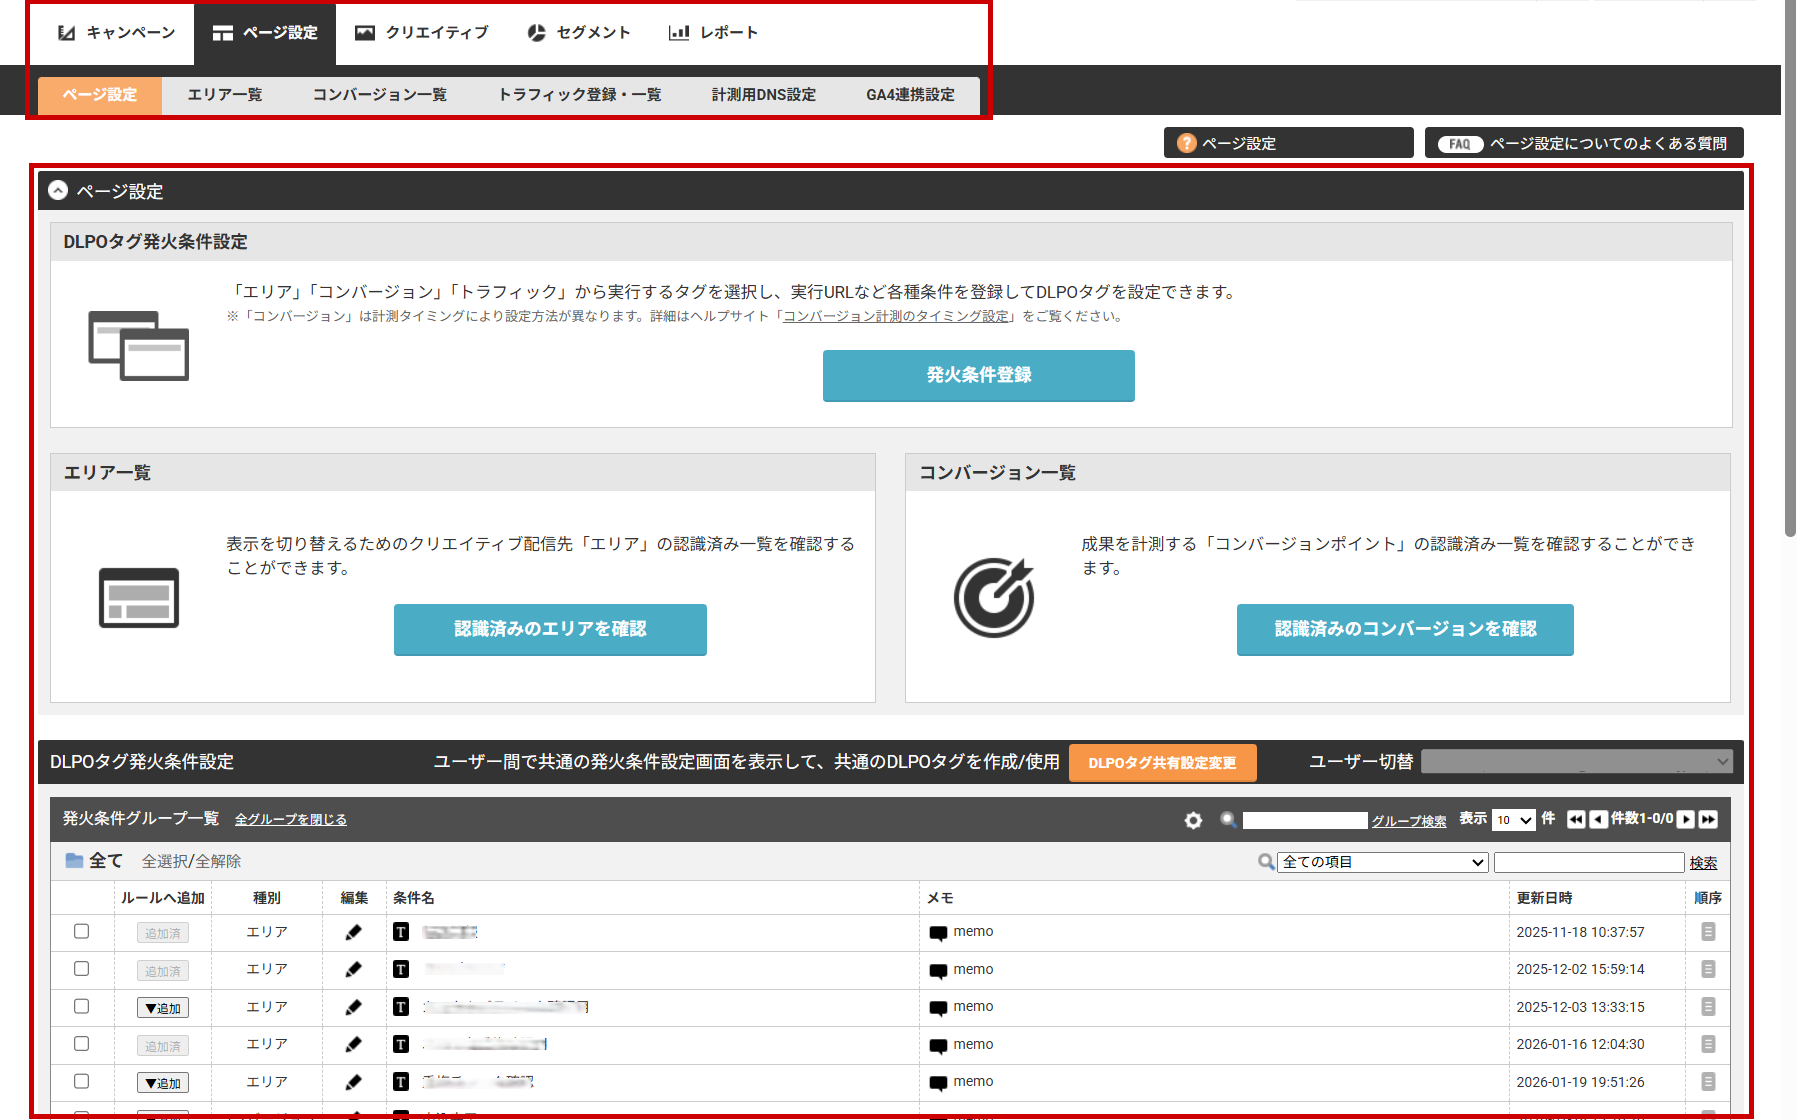This screenshot has width=1797, height=1120.
Task: Open the キャンペーン top navigation tab
Action: pyautogui.click(x=116, y=33)
